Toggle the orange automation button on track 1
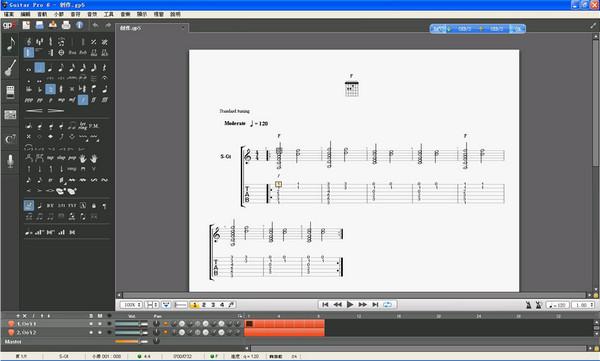Image resolution: width=600 pixels, height=361 pixels. click(166, 324)
